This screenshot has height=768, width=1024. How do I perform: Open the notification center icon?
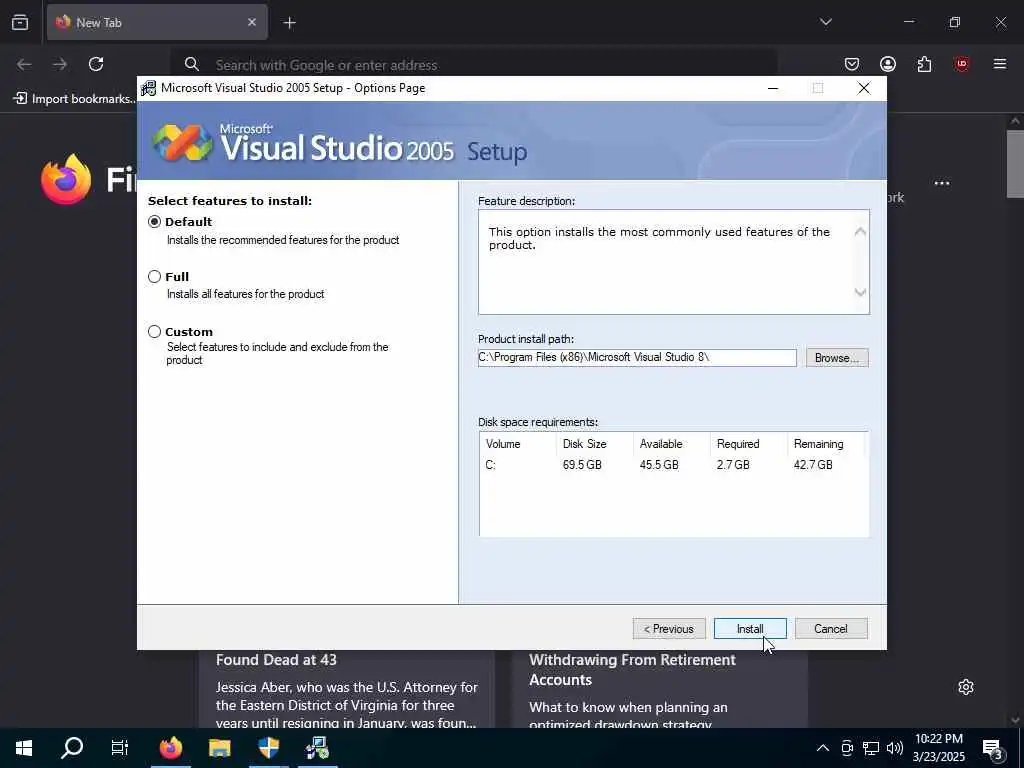[x=993, y=749]
